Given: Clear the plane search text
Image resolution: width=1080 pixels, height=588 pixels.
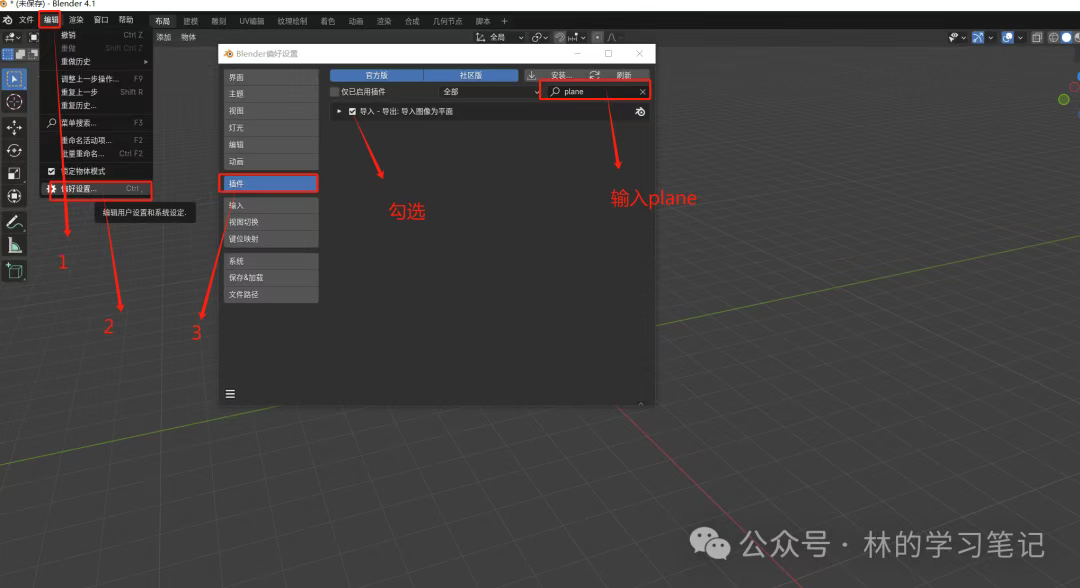Looking at the screenshot, I should 642,92.
